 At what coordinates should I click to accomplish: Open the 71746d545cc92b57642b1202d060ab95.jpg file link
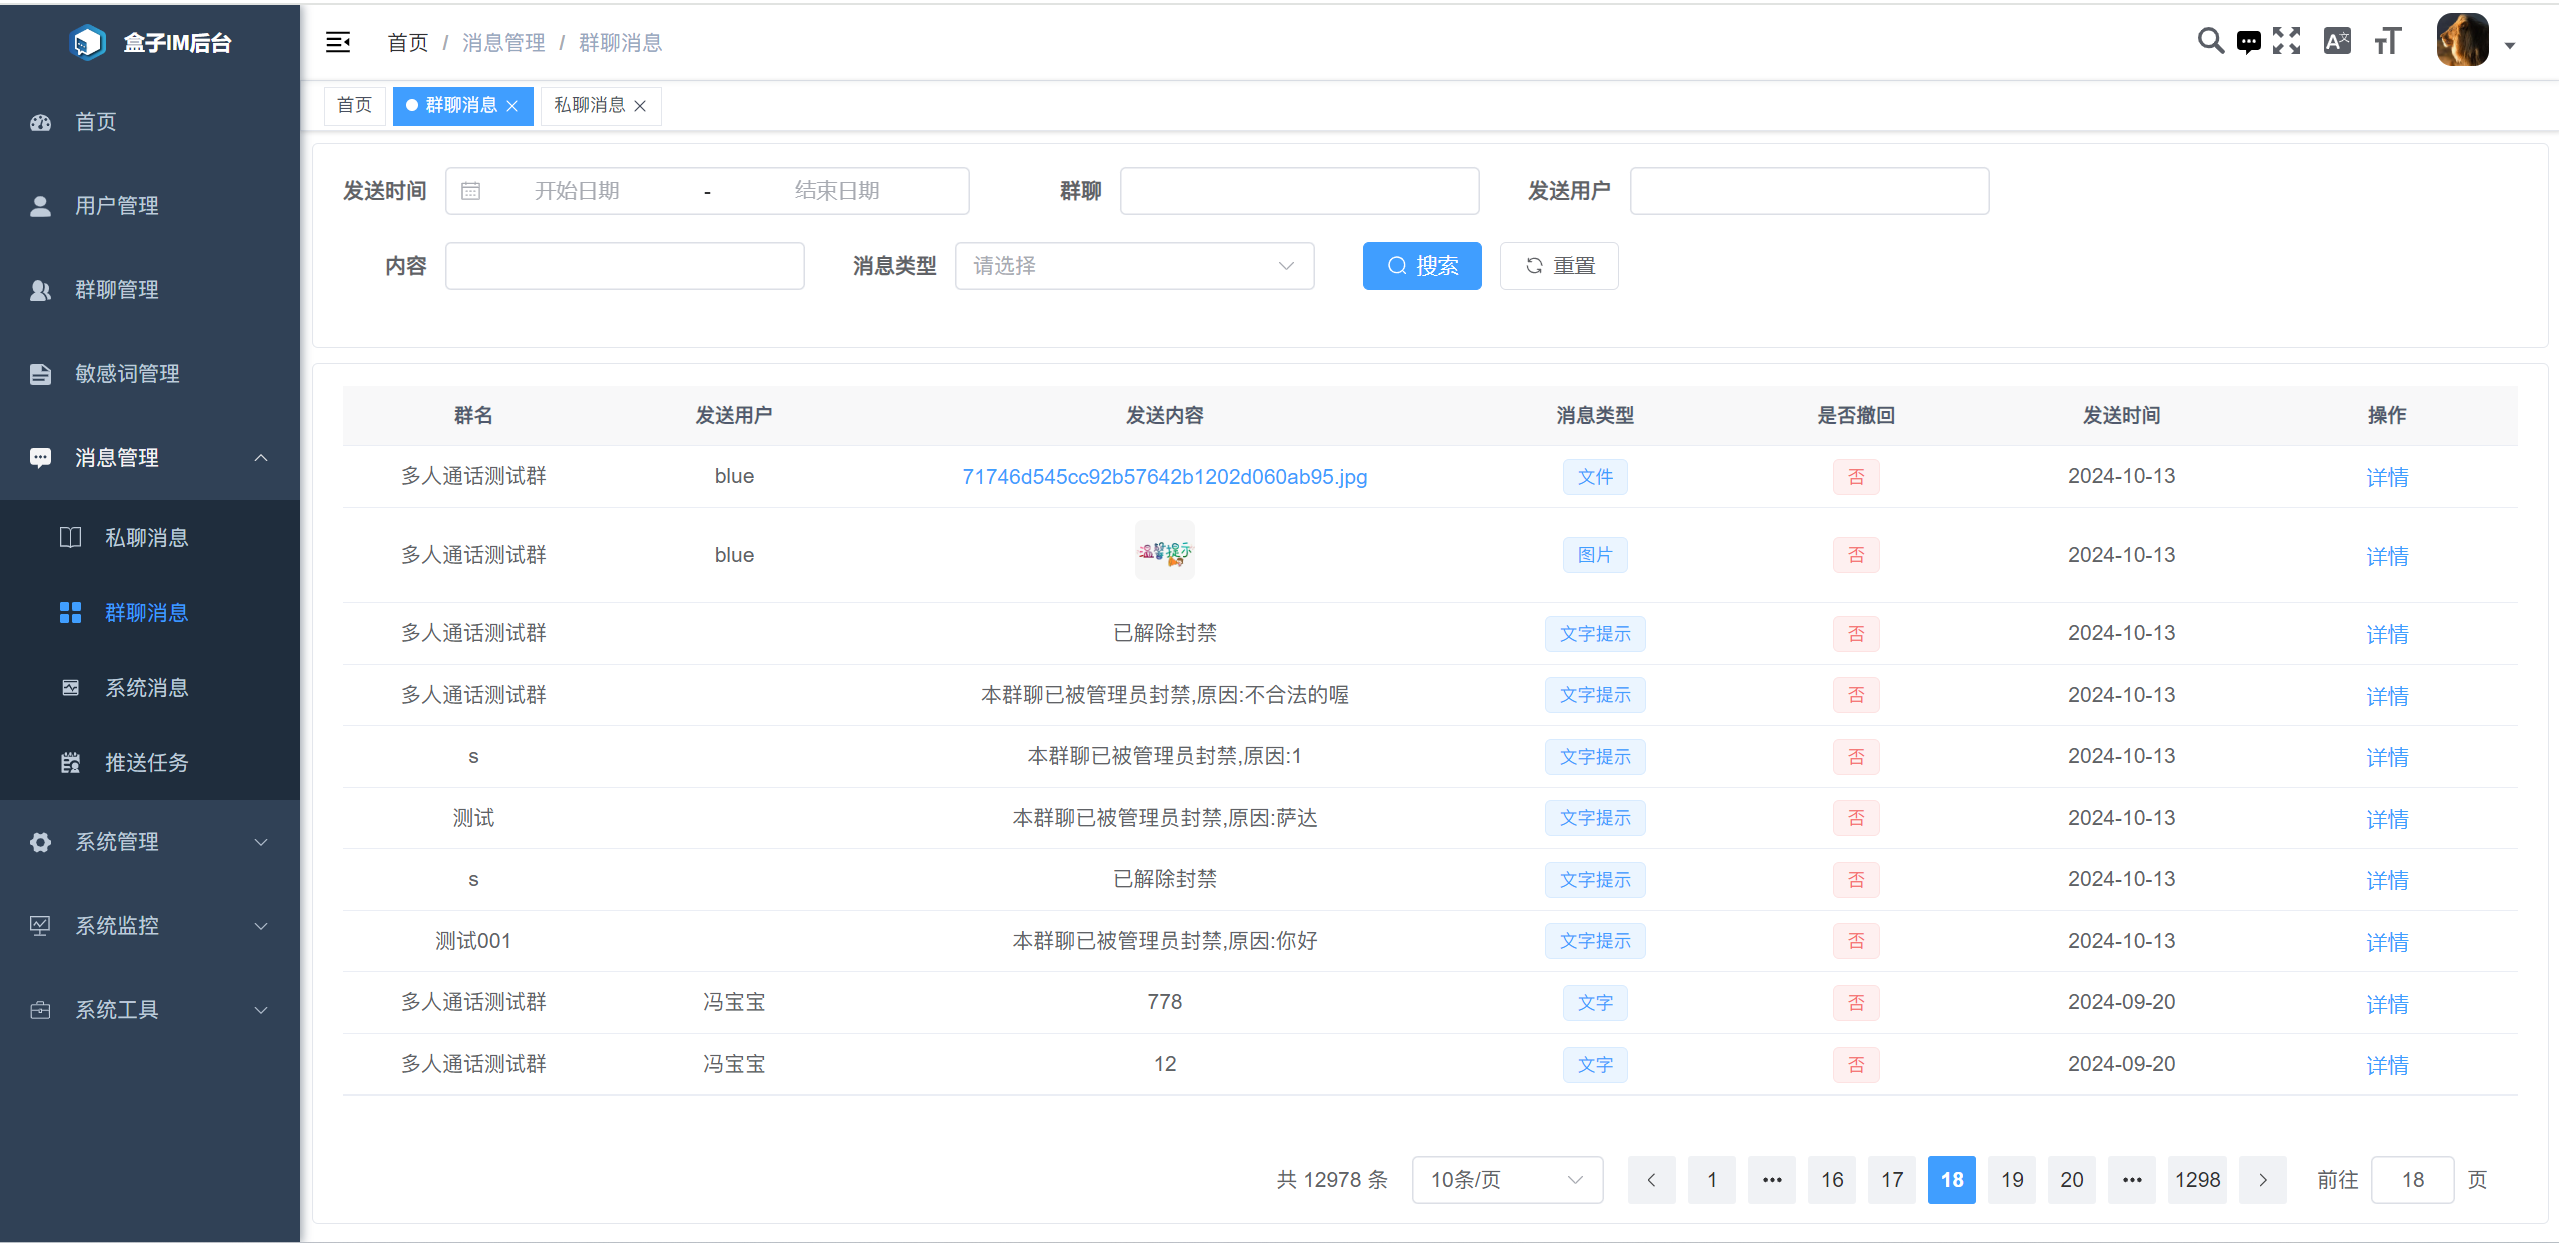tap(1164, 477)
